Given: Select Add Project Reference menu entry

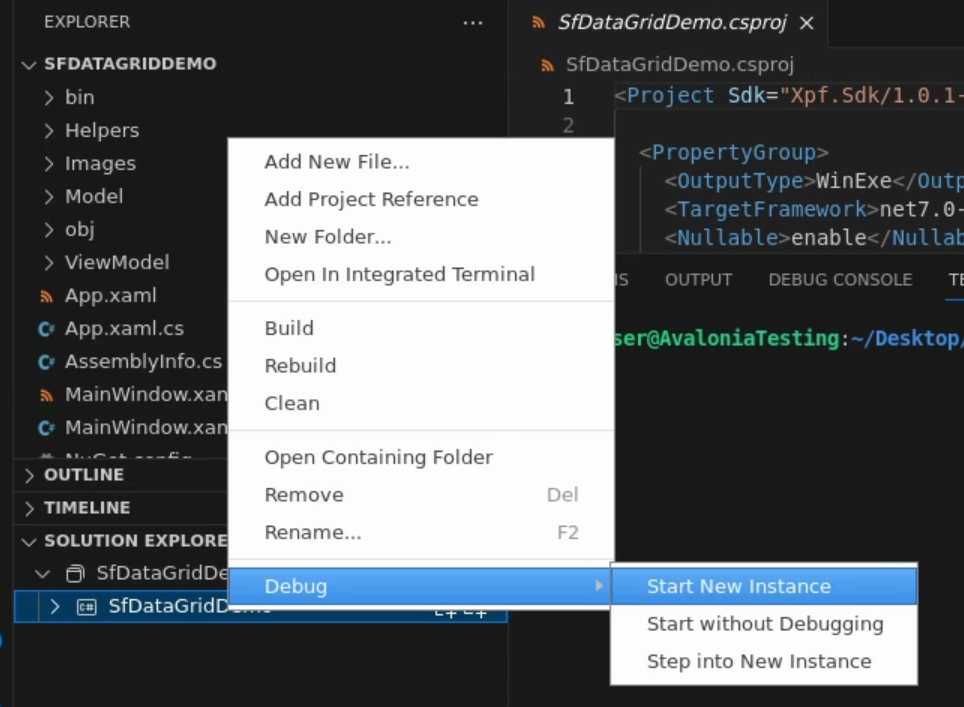Looking at the screenshot, I should [x=371, y=199].
